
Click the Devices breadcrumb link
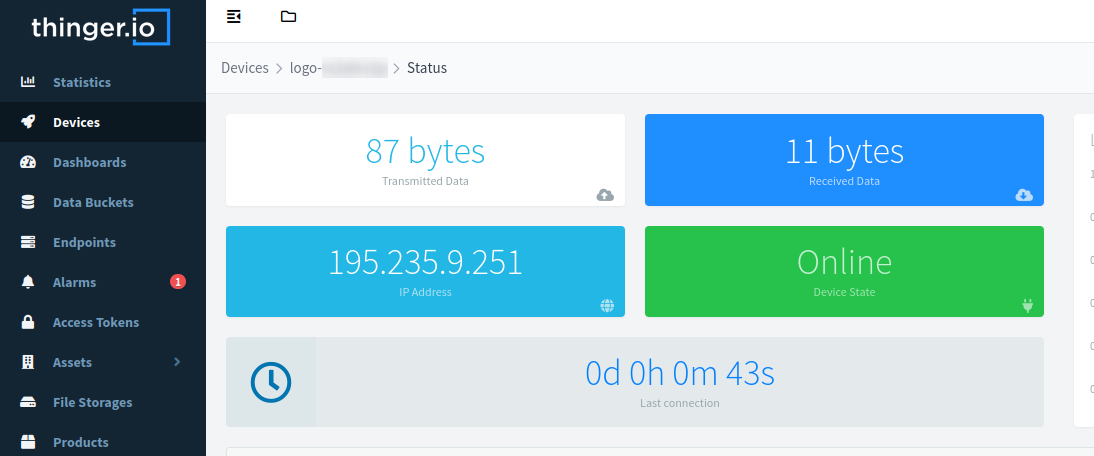click(244, 68)
